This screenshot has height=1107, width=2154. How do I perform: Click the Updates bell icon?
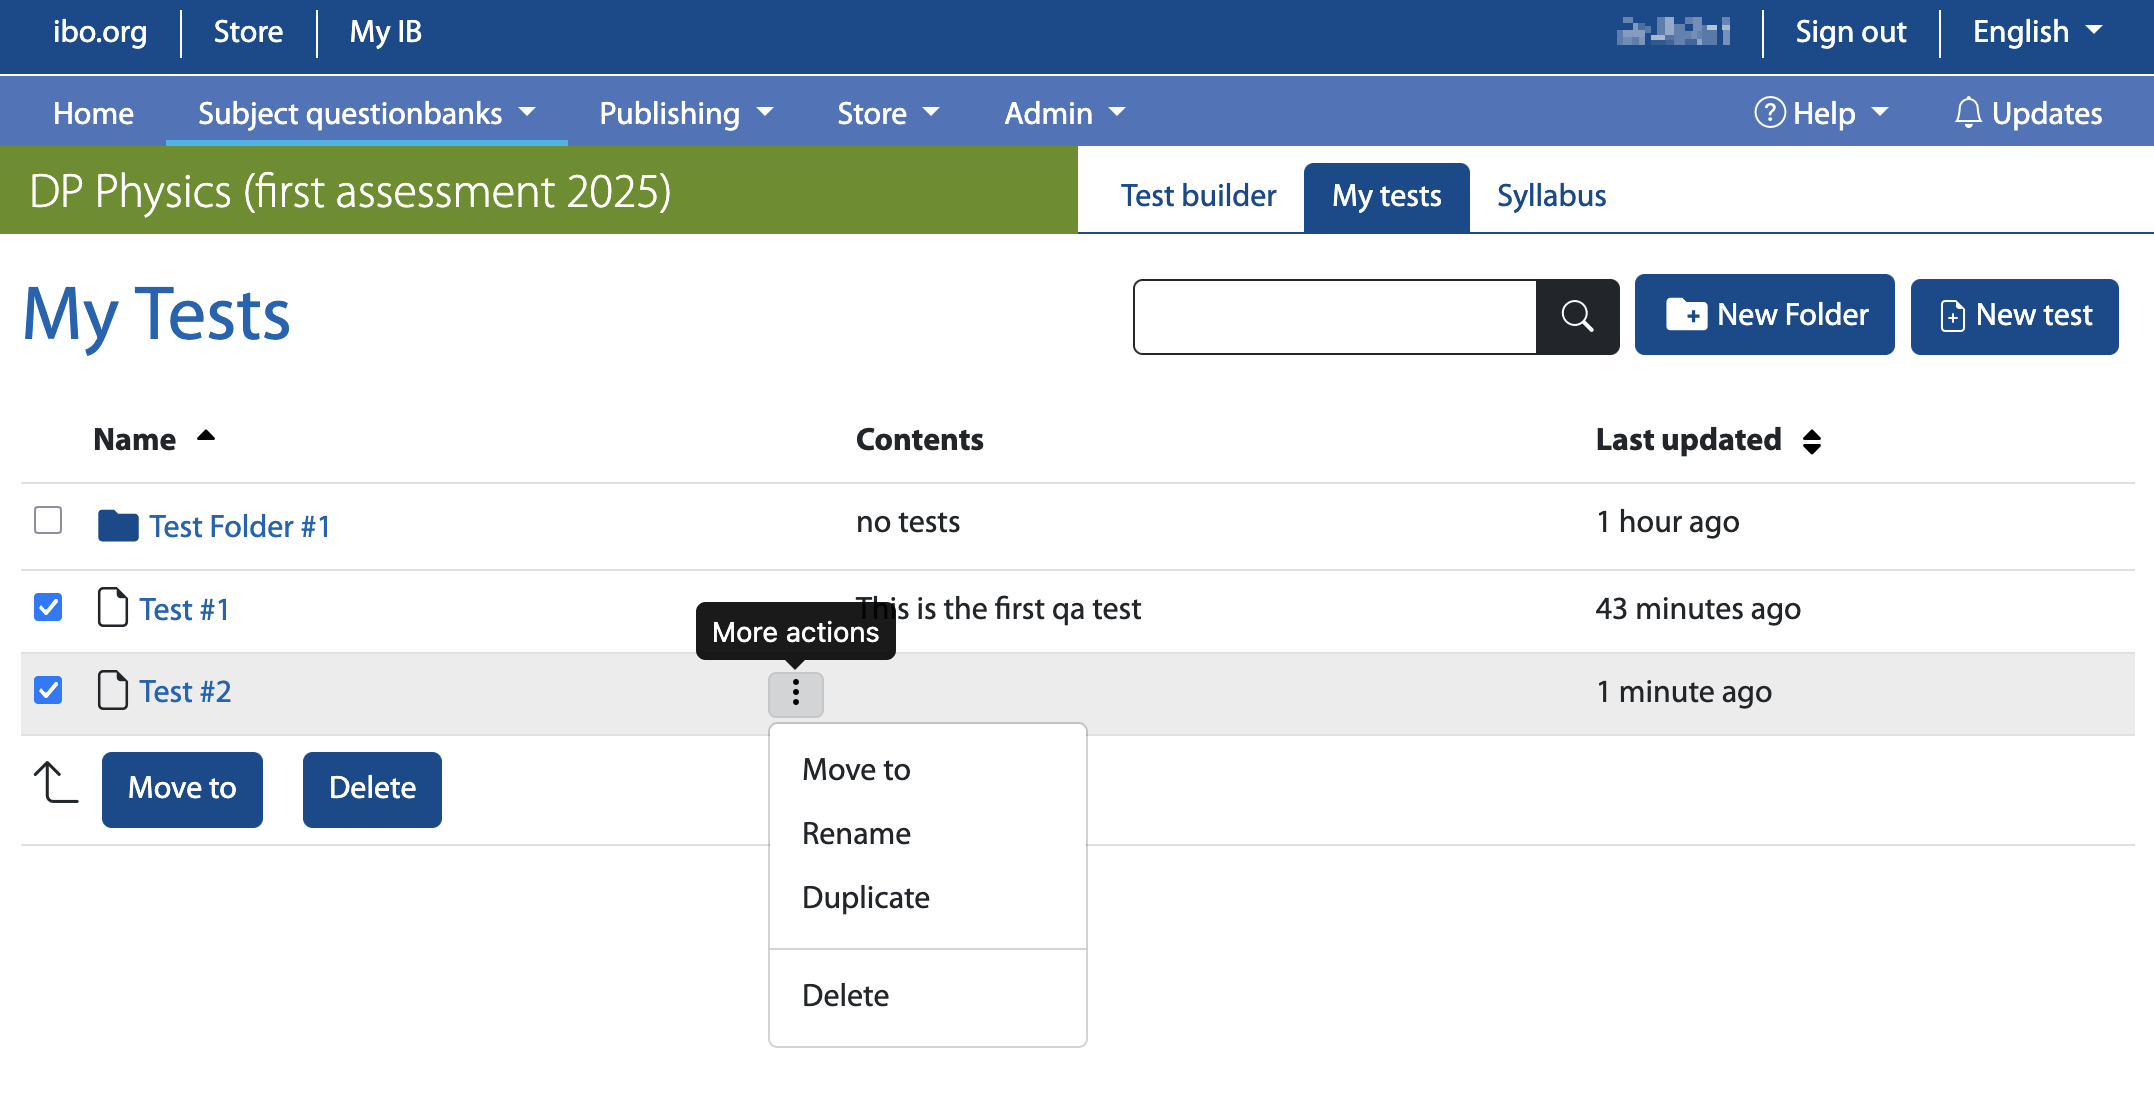tap(1967, 113)
